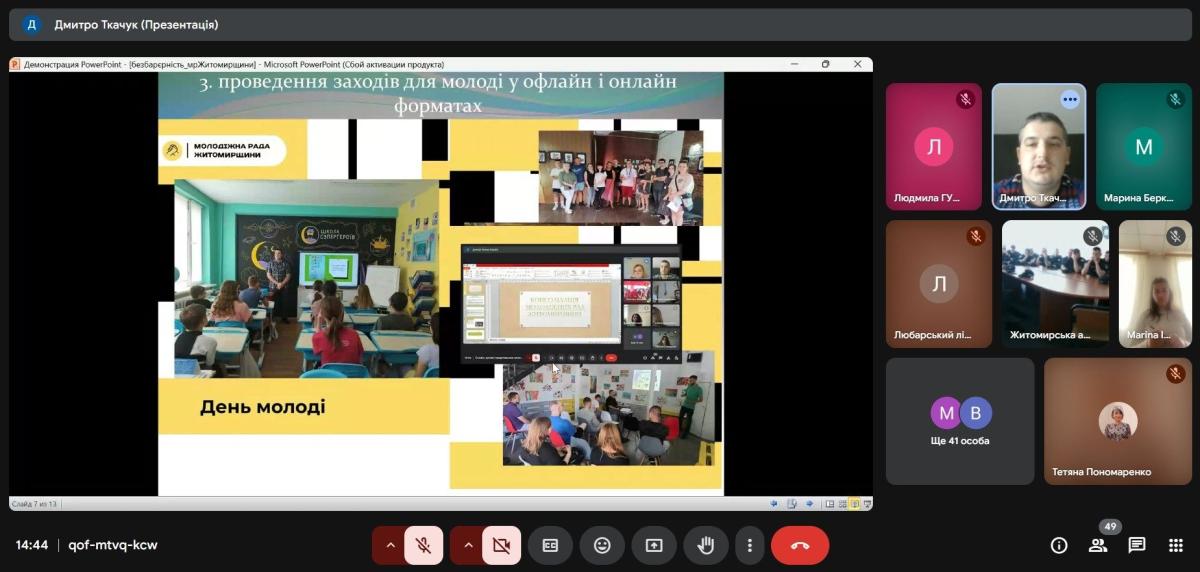
Task: Open the meeting details info icon
Action: (x=1059, y=545)
